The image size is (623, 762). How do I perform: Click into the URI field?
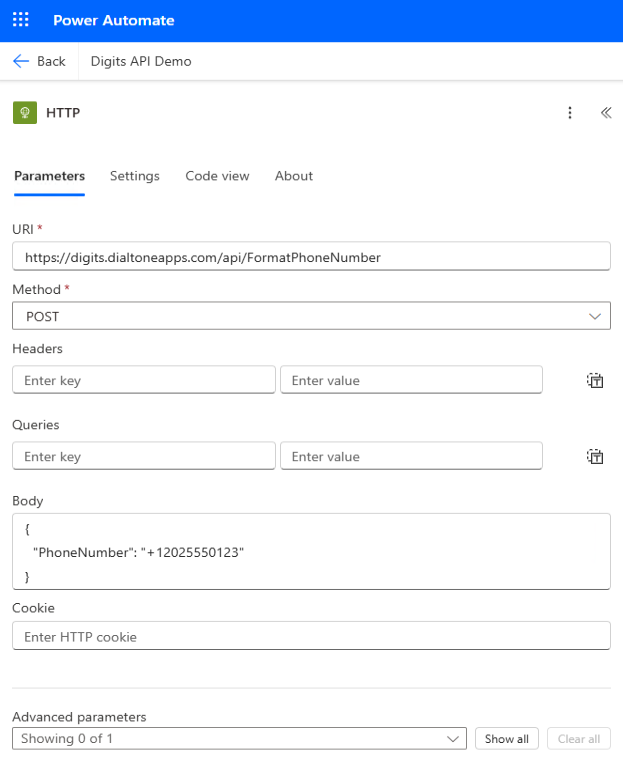[311, 256]
